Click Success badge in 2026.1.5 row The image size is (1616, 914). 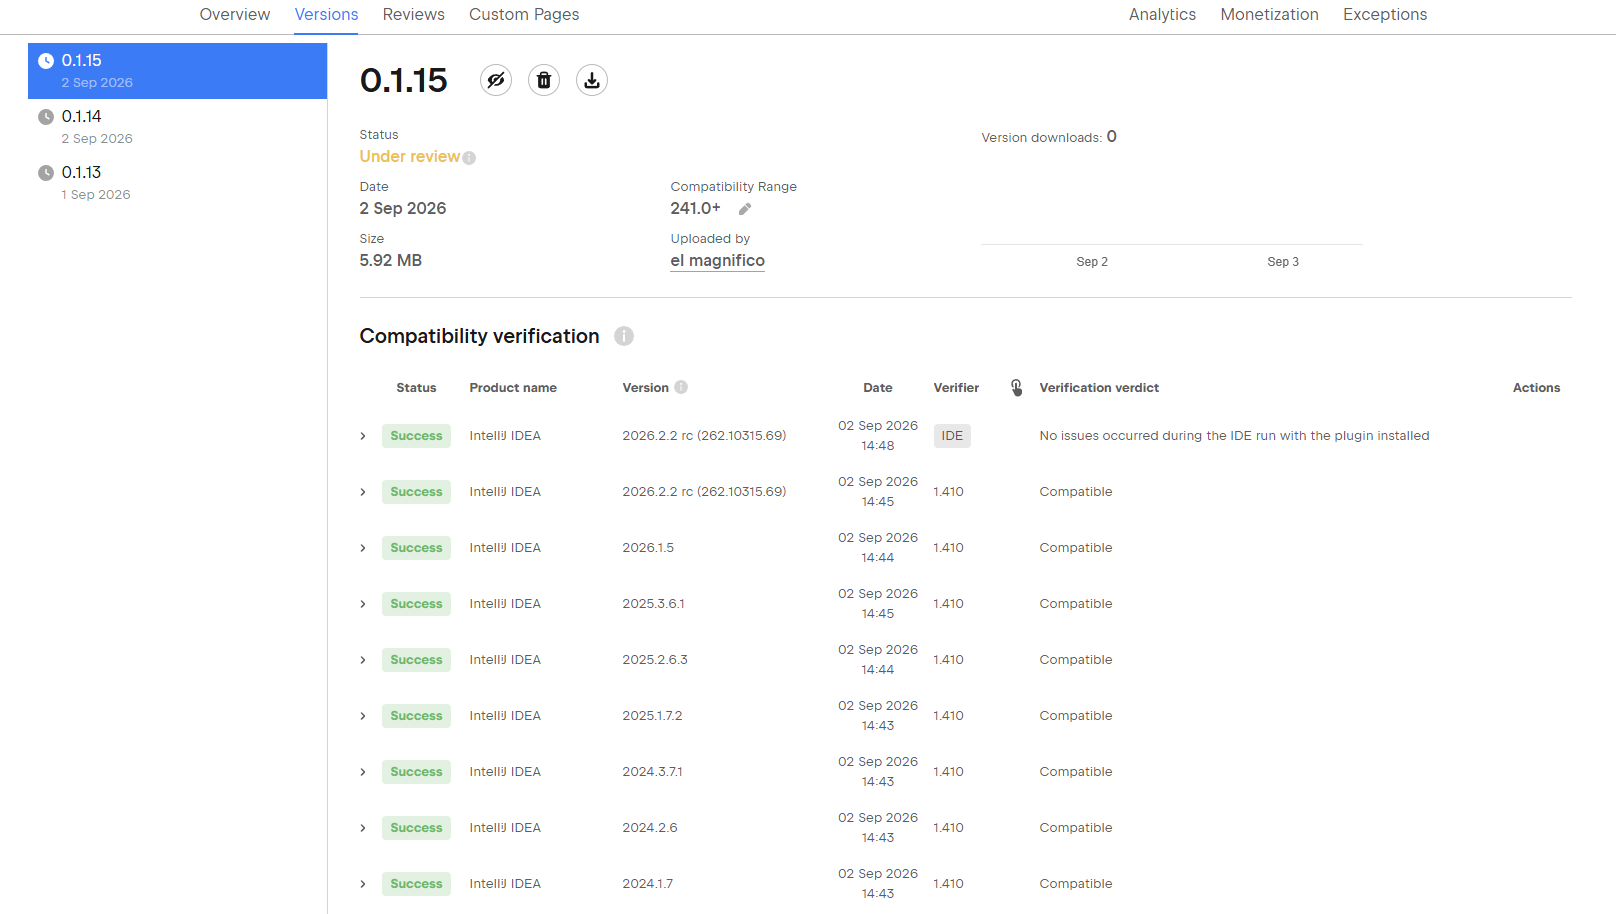click(x=416, y=548)
